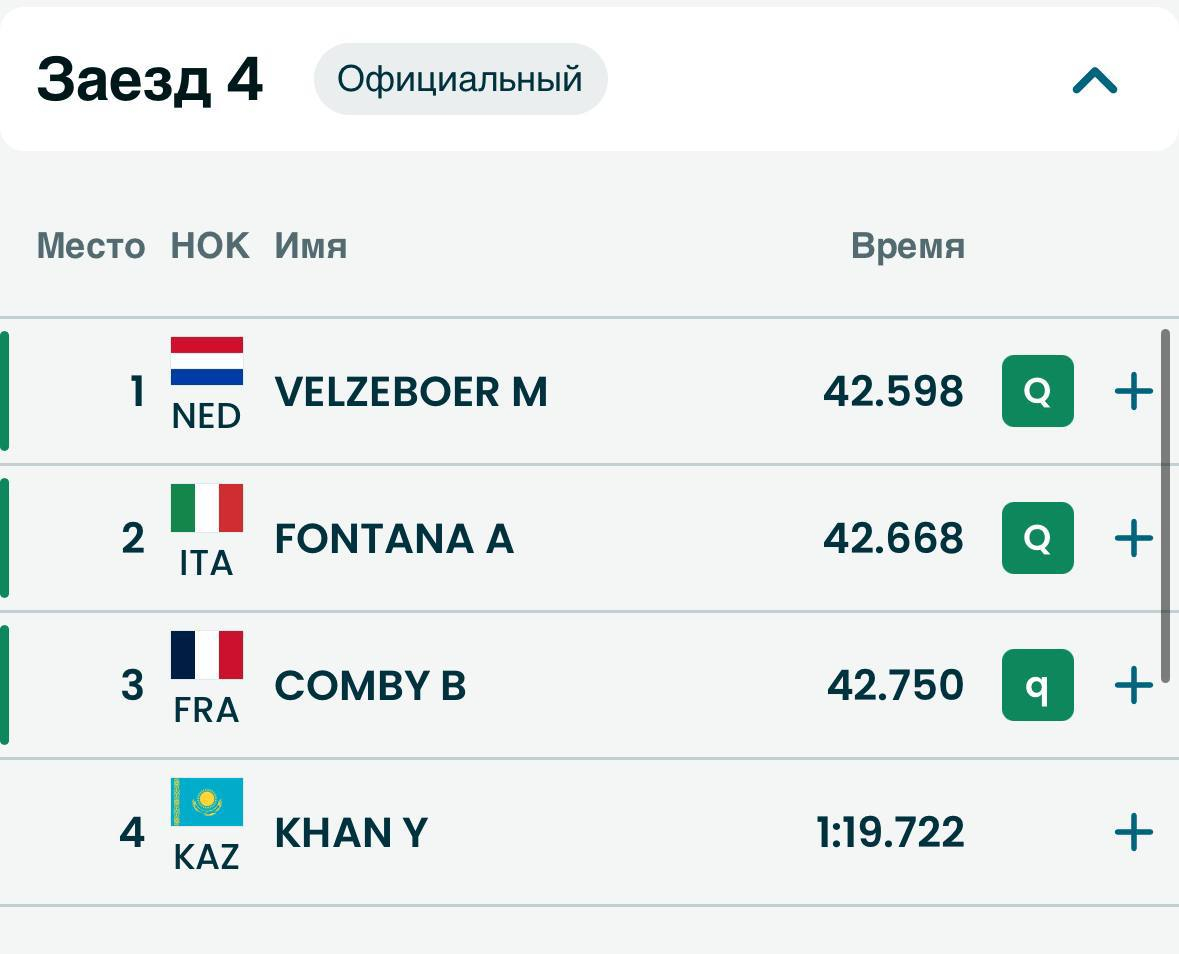Click the Место column header
Image resolution: width=1179 pixels, height=954 pixels.
pyautogui.click(x=91, y=246)
